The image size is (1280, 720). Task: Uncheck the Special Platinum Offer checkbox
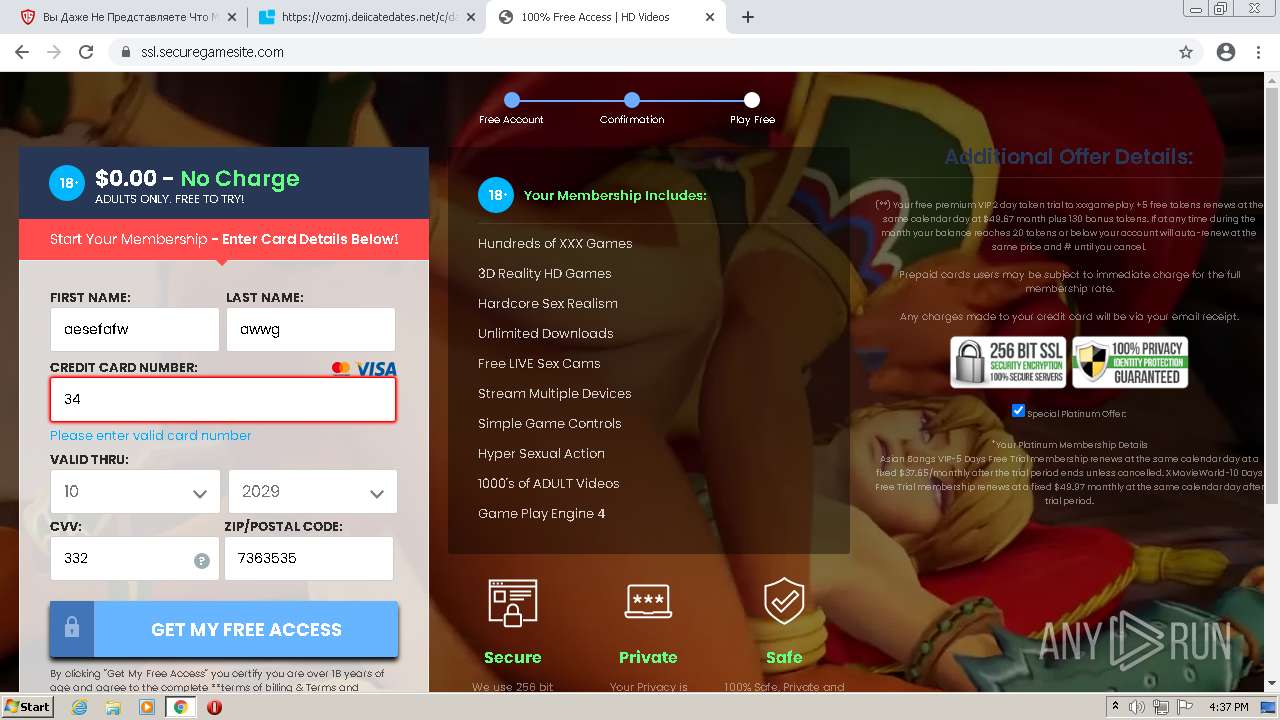(1018, 411)
